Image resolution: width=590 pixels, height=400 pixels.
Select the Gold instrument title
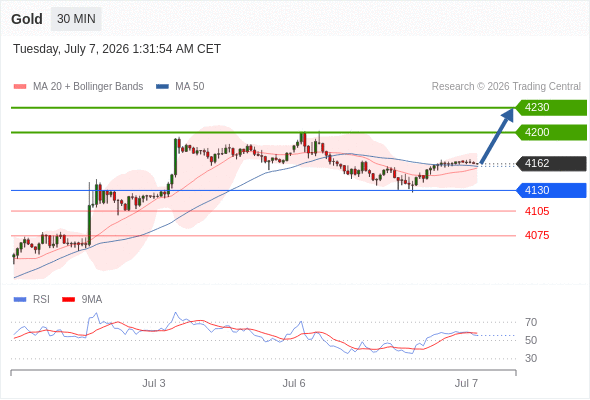27,19
